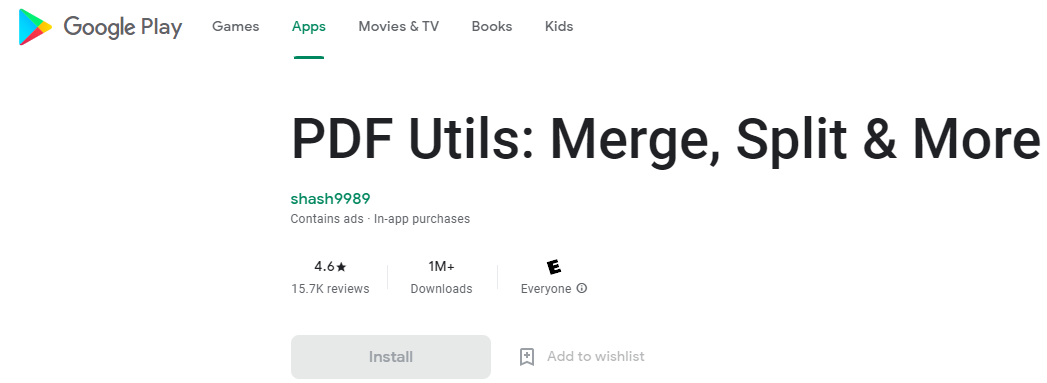Click the E content rating icon
This screenshot has width=1047, height=383.
coord(554,267)
